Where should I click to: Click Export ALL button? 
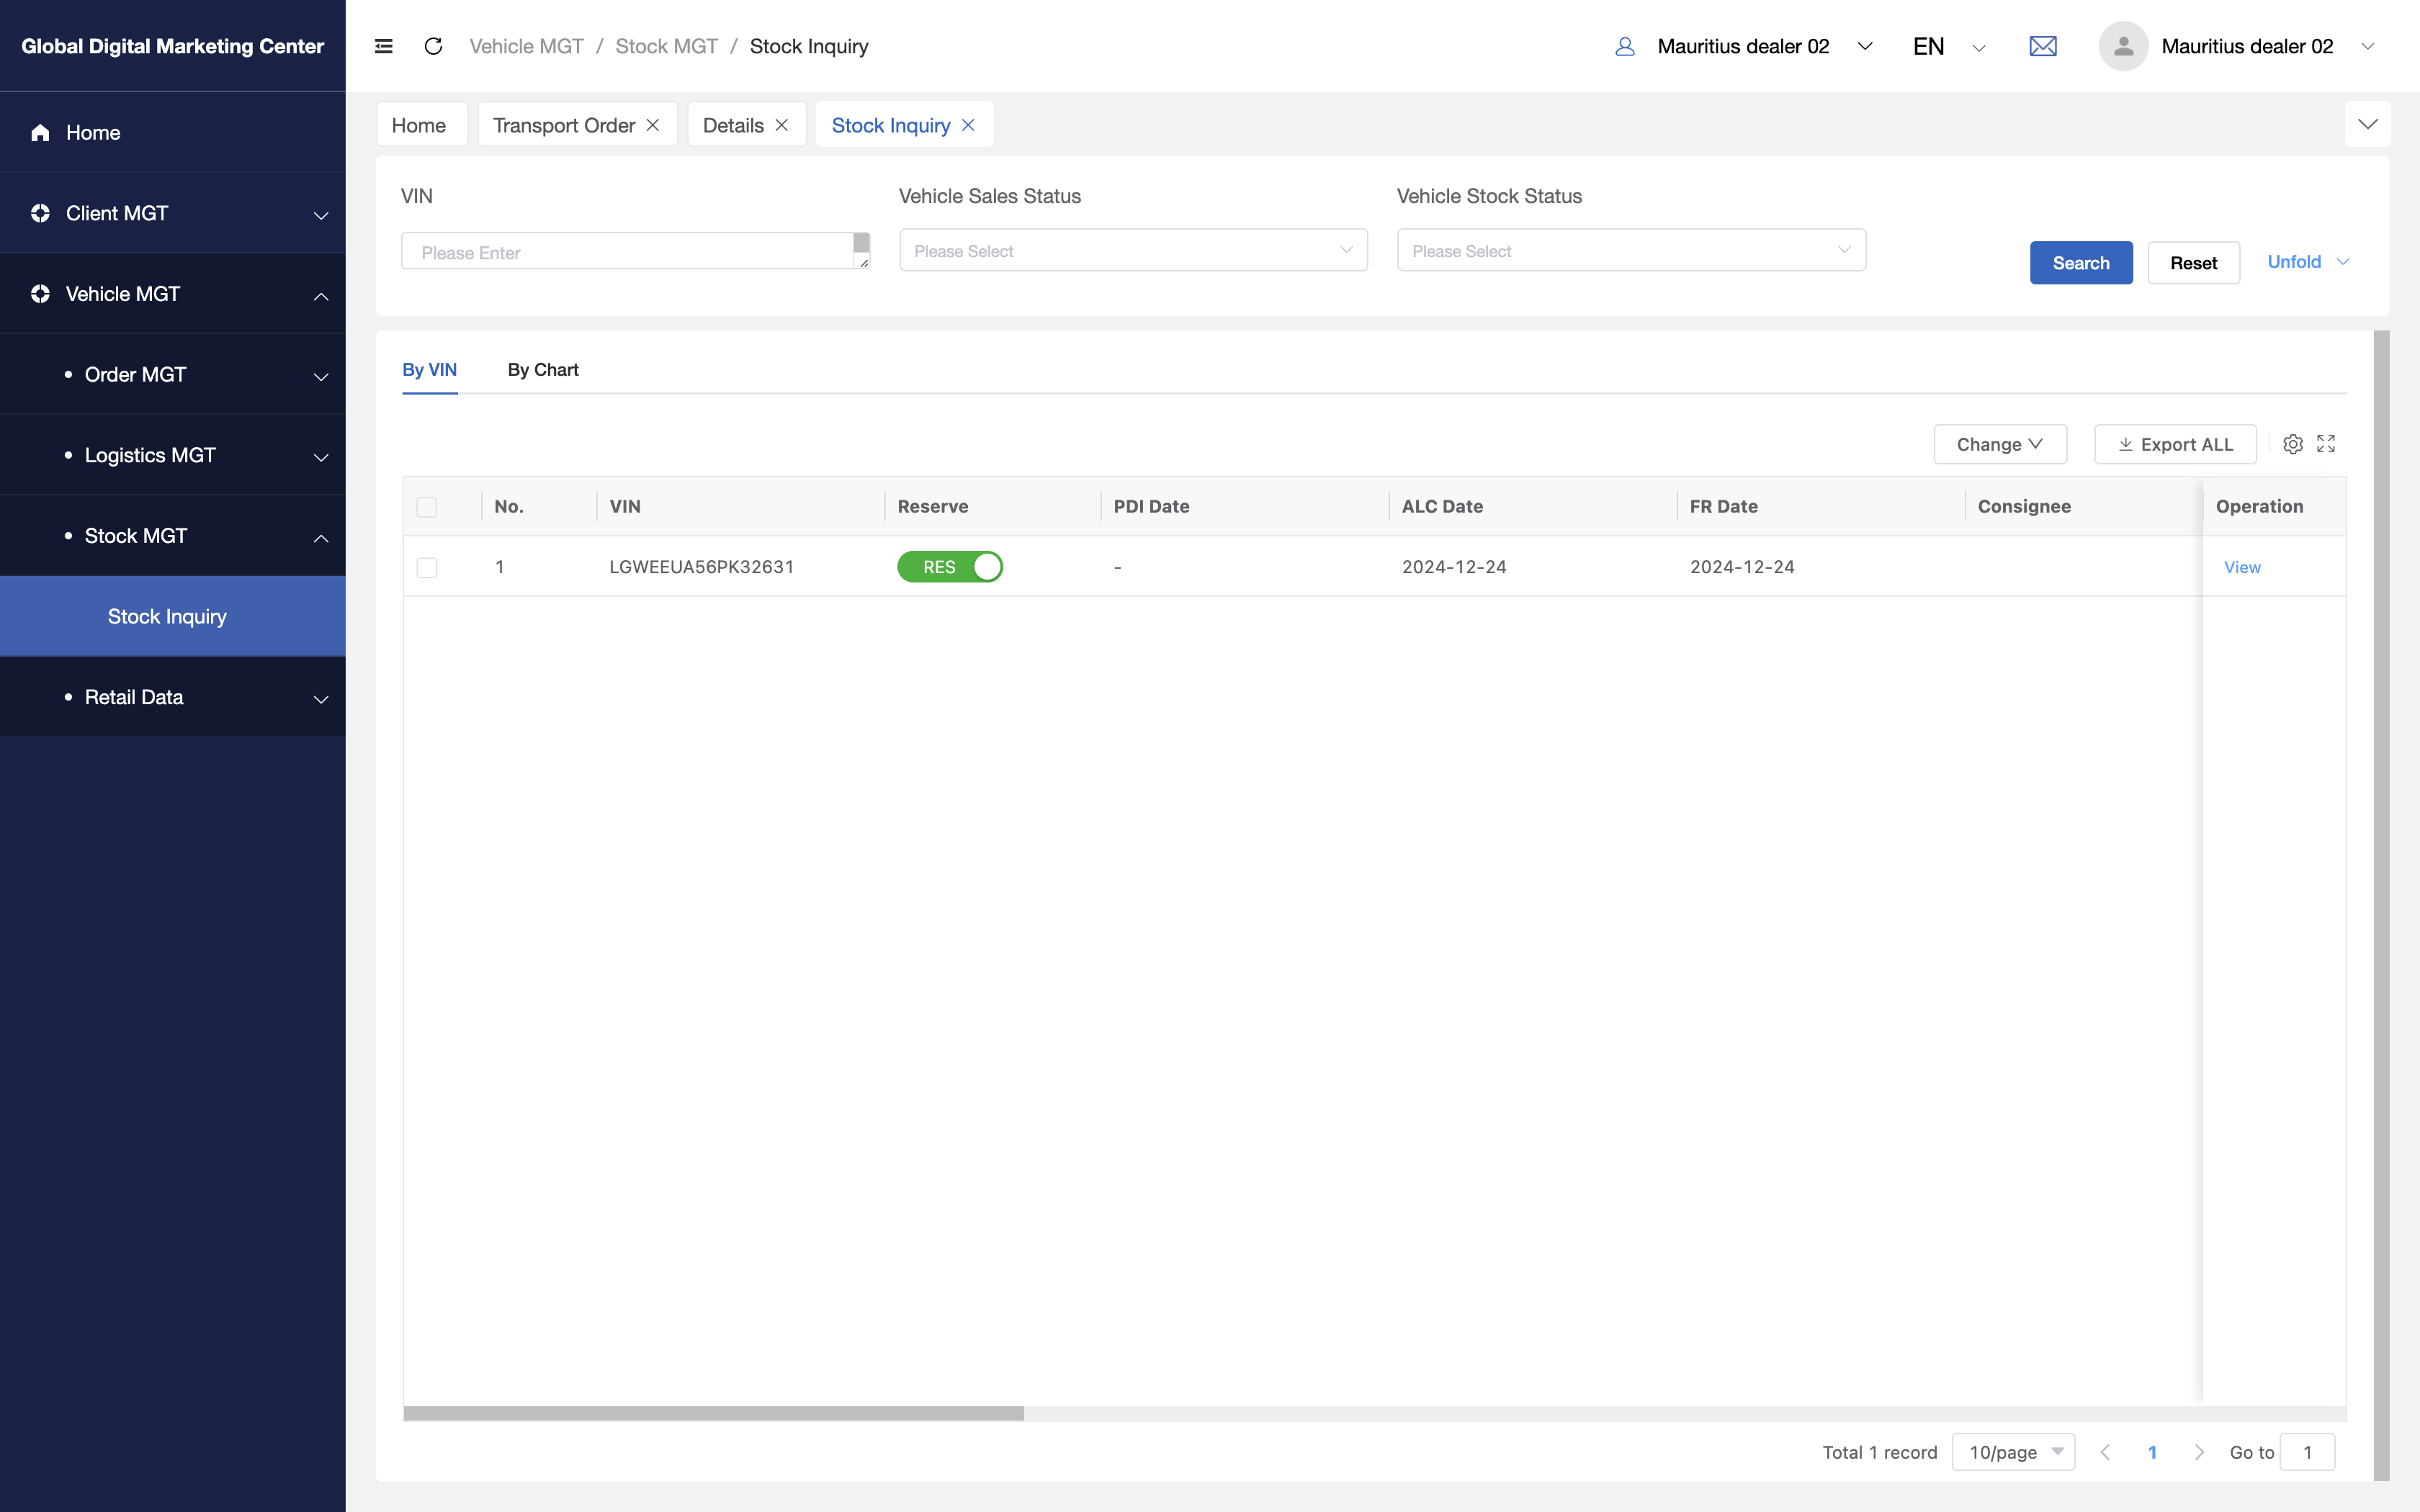click(x=2175, y=444)
